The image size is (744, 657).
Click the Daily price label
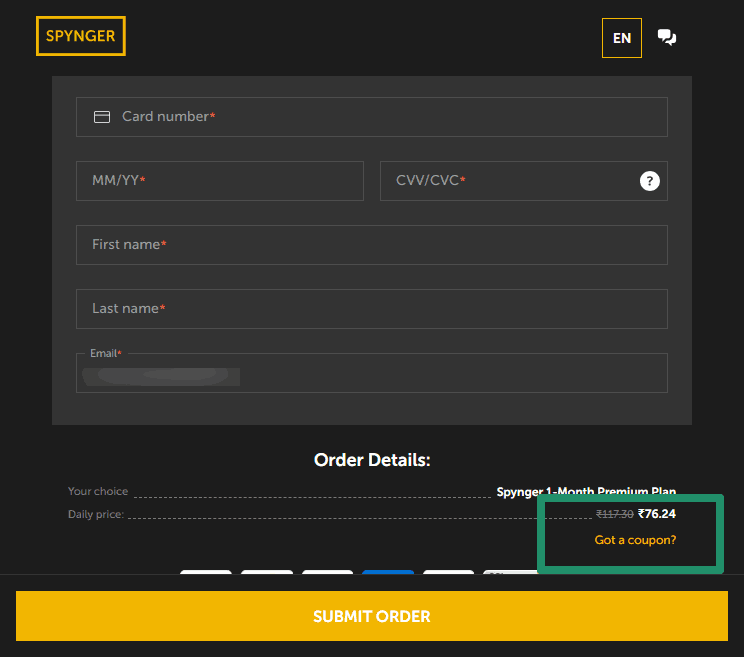point(96,514)
